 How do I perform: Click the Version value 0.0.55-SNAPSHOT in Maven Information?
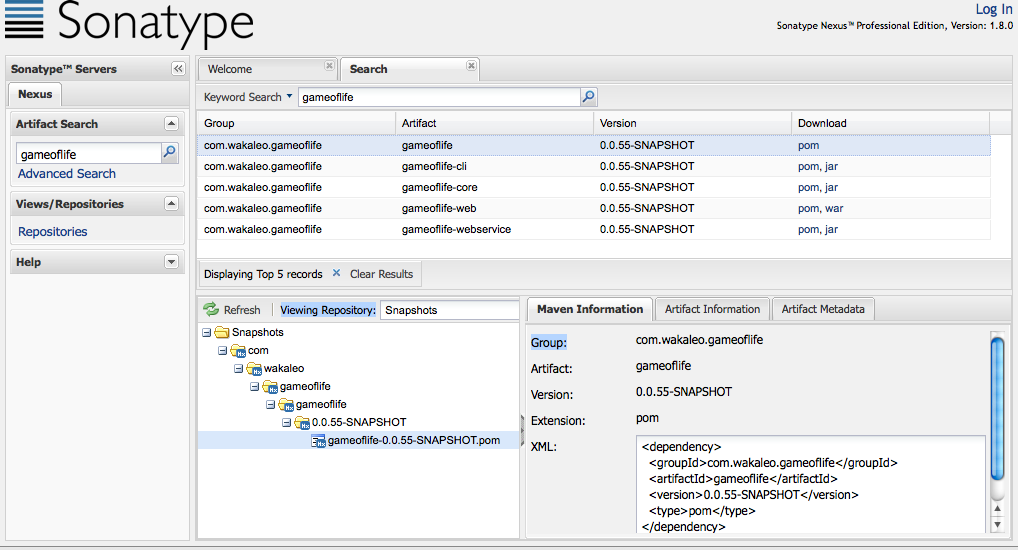click(684, 392)
